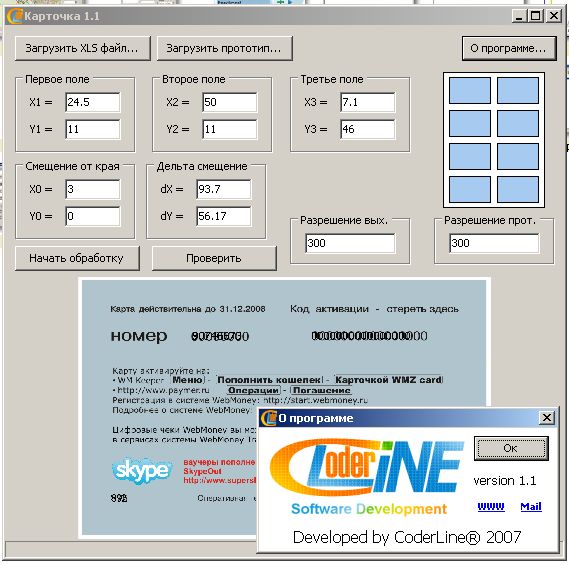Select the Y2 input field
The width and height of the screenshot is (569, 565).
pos(230,129)
